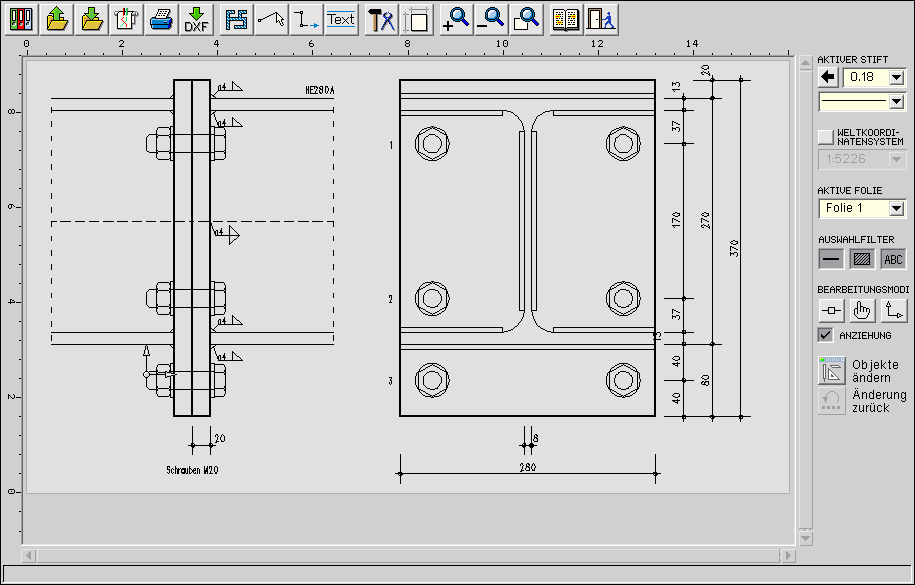Open the handbook book icon
The width and height of the screenshot is (915, 585).
pos(566,19)
